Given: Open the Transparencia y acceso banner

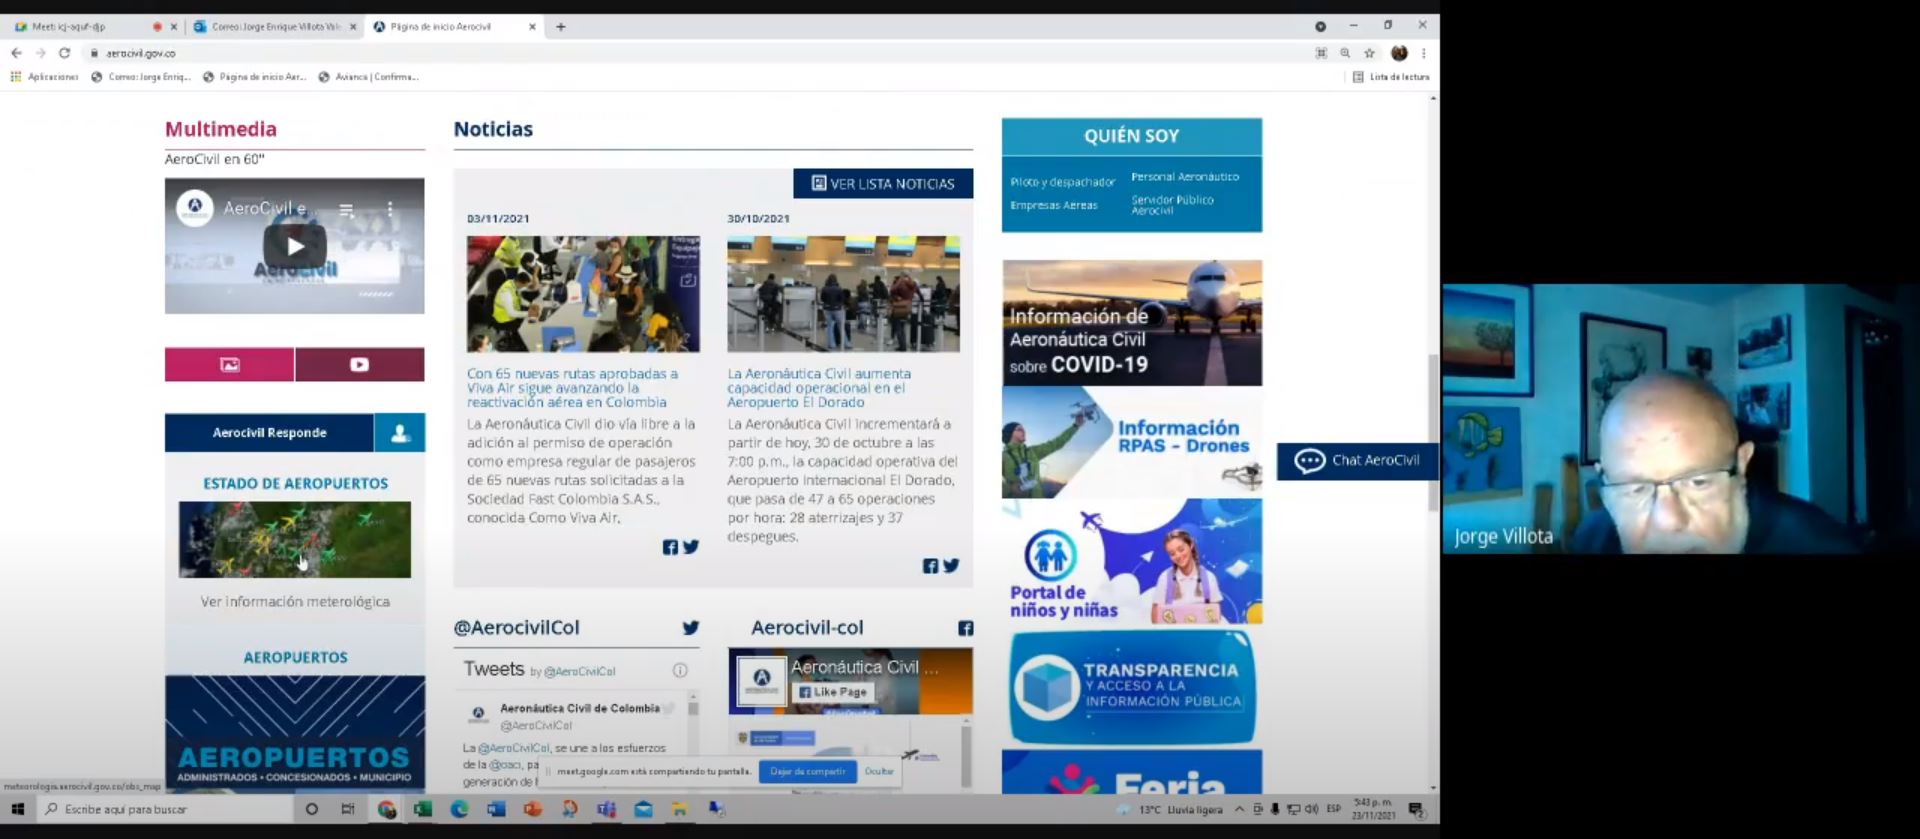Looking at the screenshot, I should pos(1132,687).
